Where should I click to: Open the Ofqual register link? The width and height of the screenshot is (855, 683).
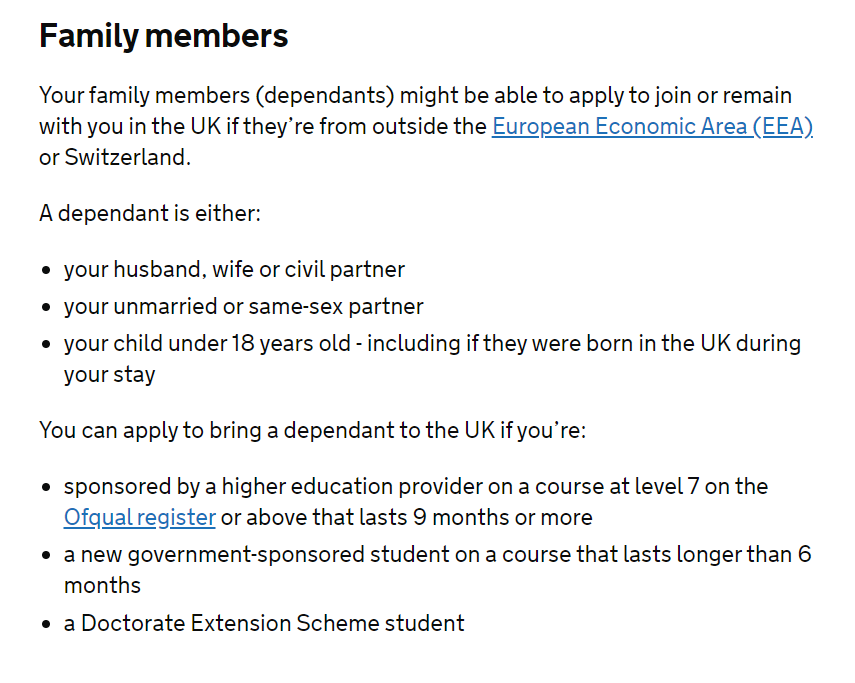[x=140, y=518]
